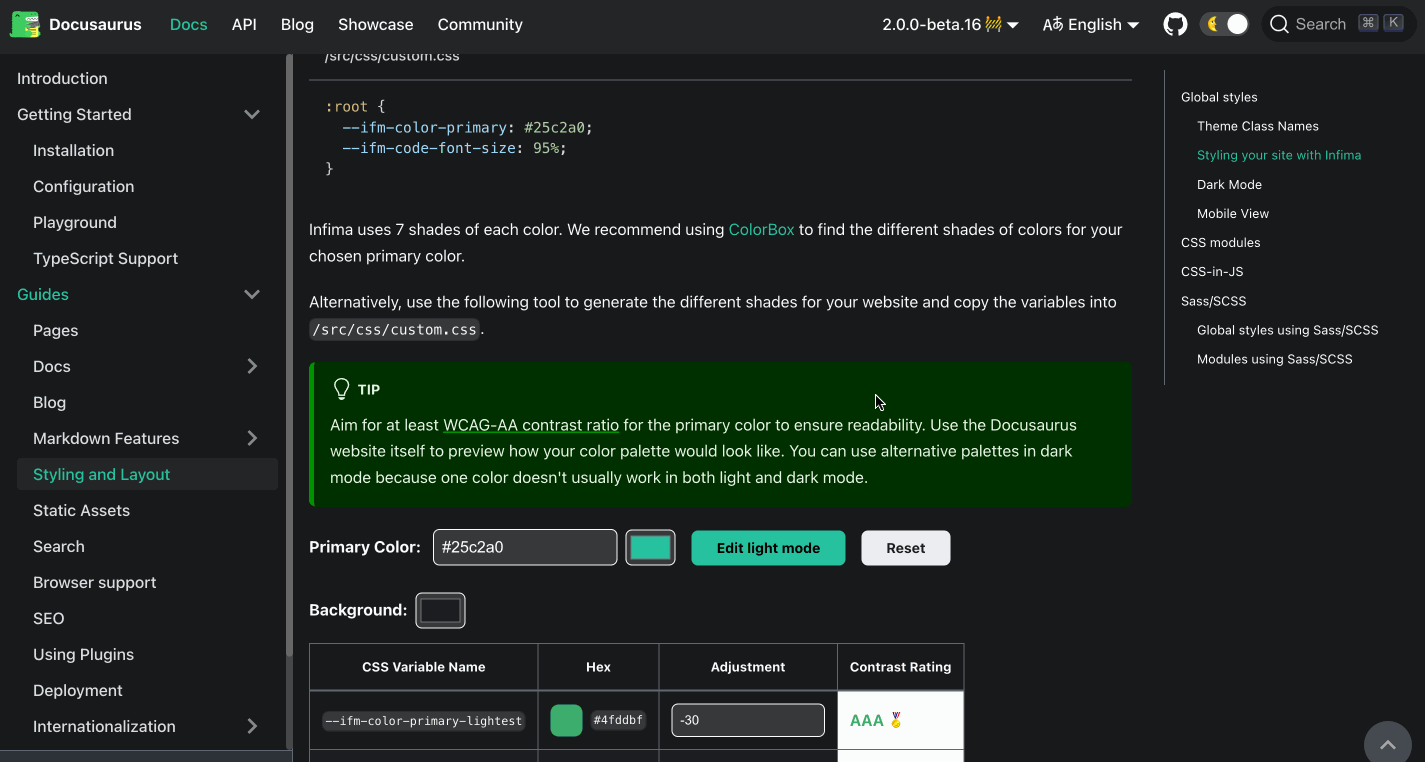Open the GitHub repository icon
Screen dimensions: 1425x762
[1175, 24]
